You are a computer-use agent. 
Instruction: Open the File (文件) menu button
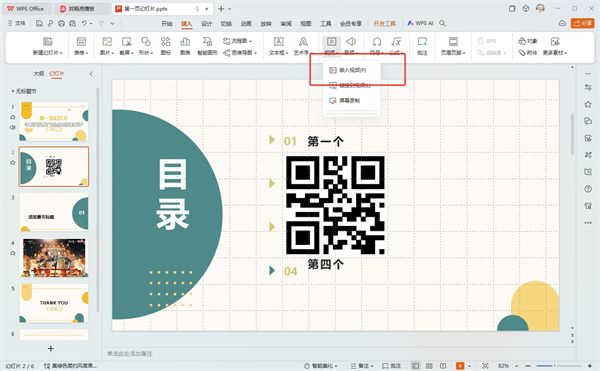pos(17,23)
